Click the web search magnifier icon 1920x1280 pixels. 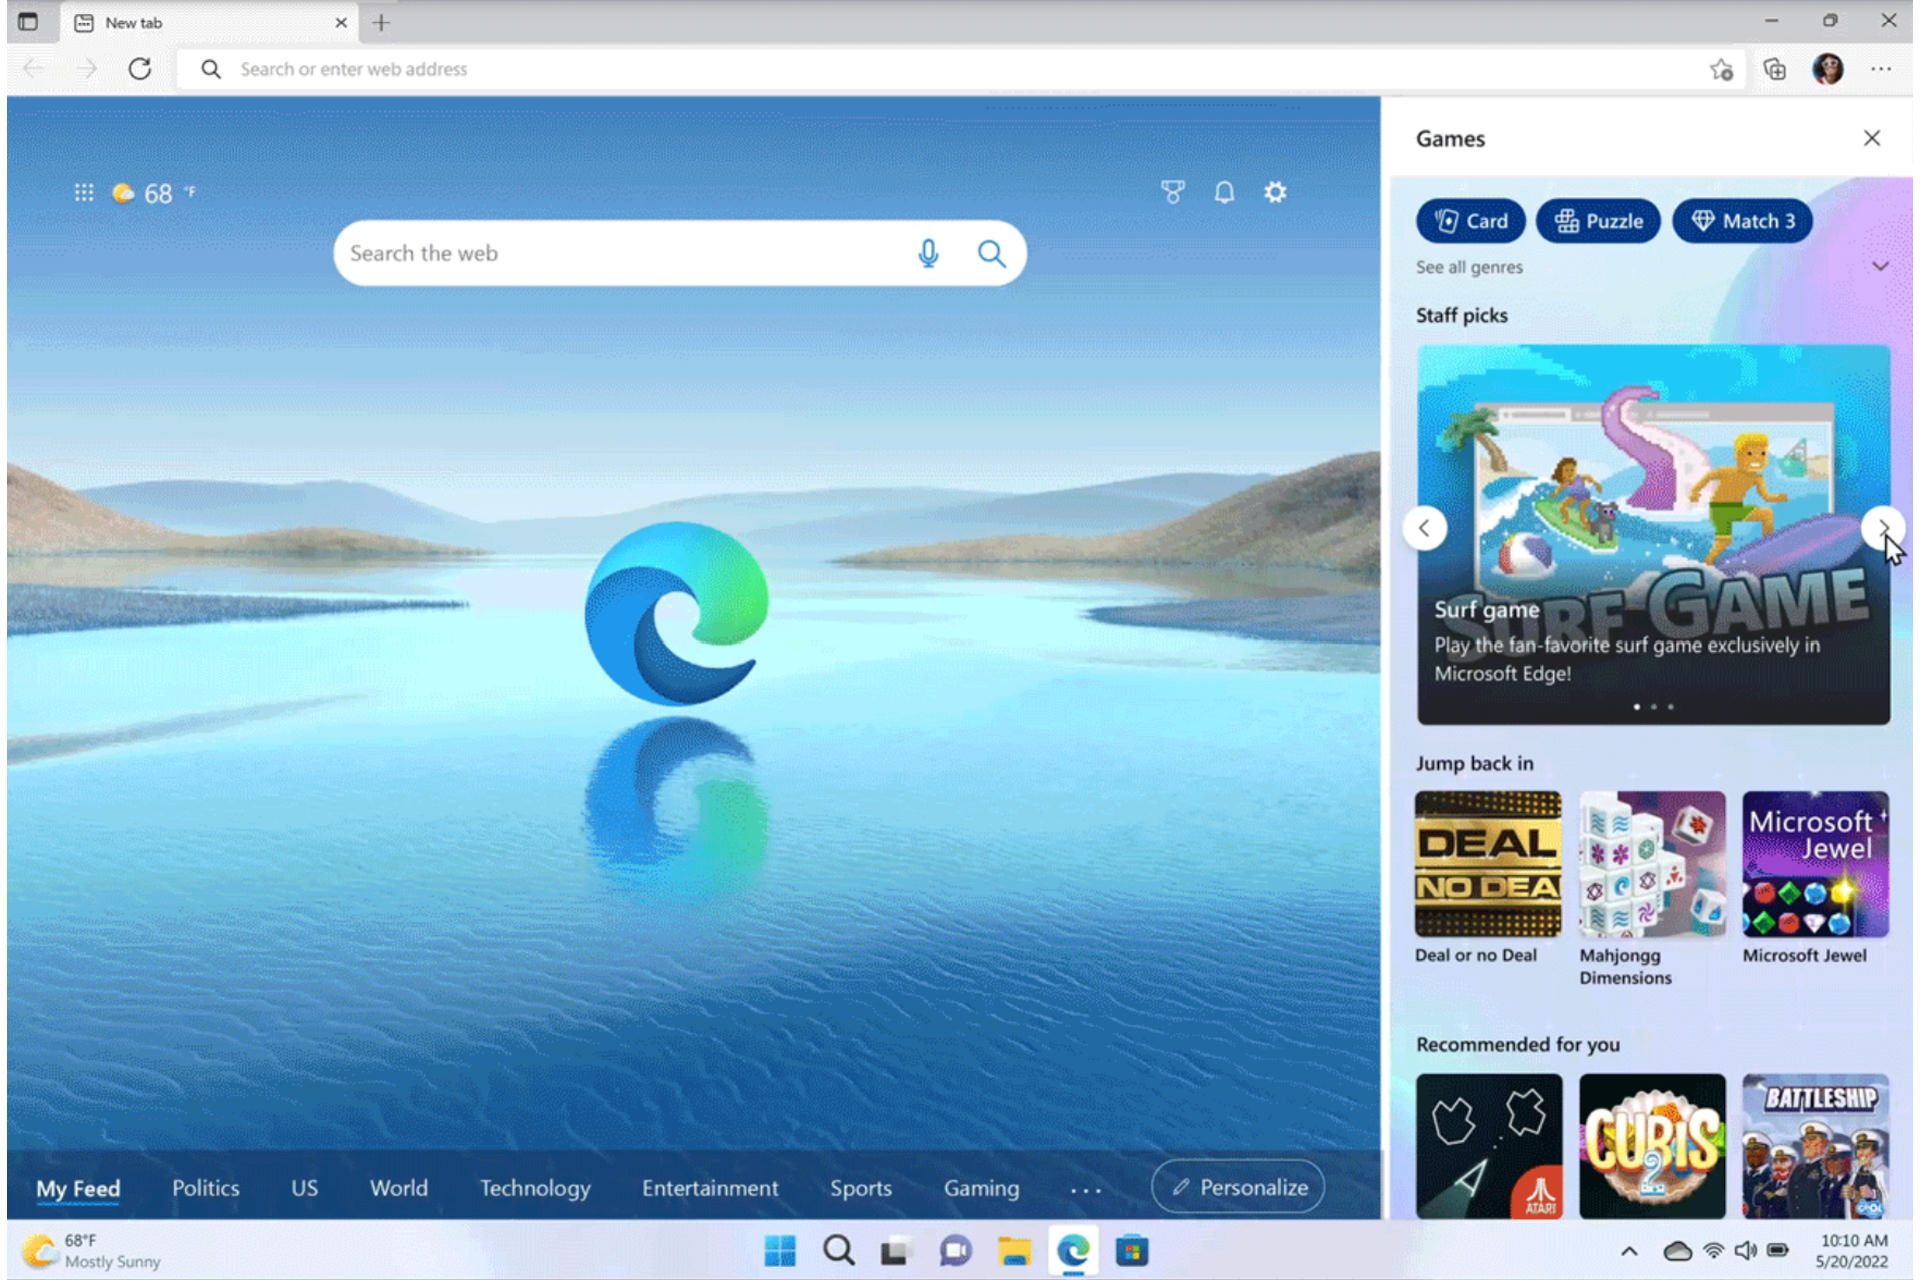[994, 253]
